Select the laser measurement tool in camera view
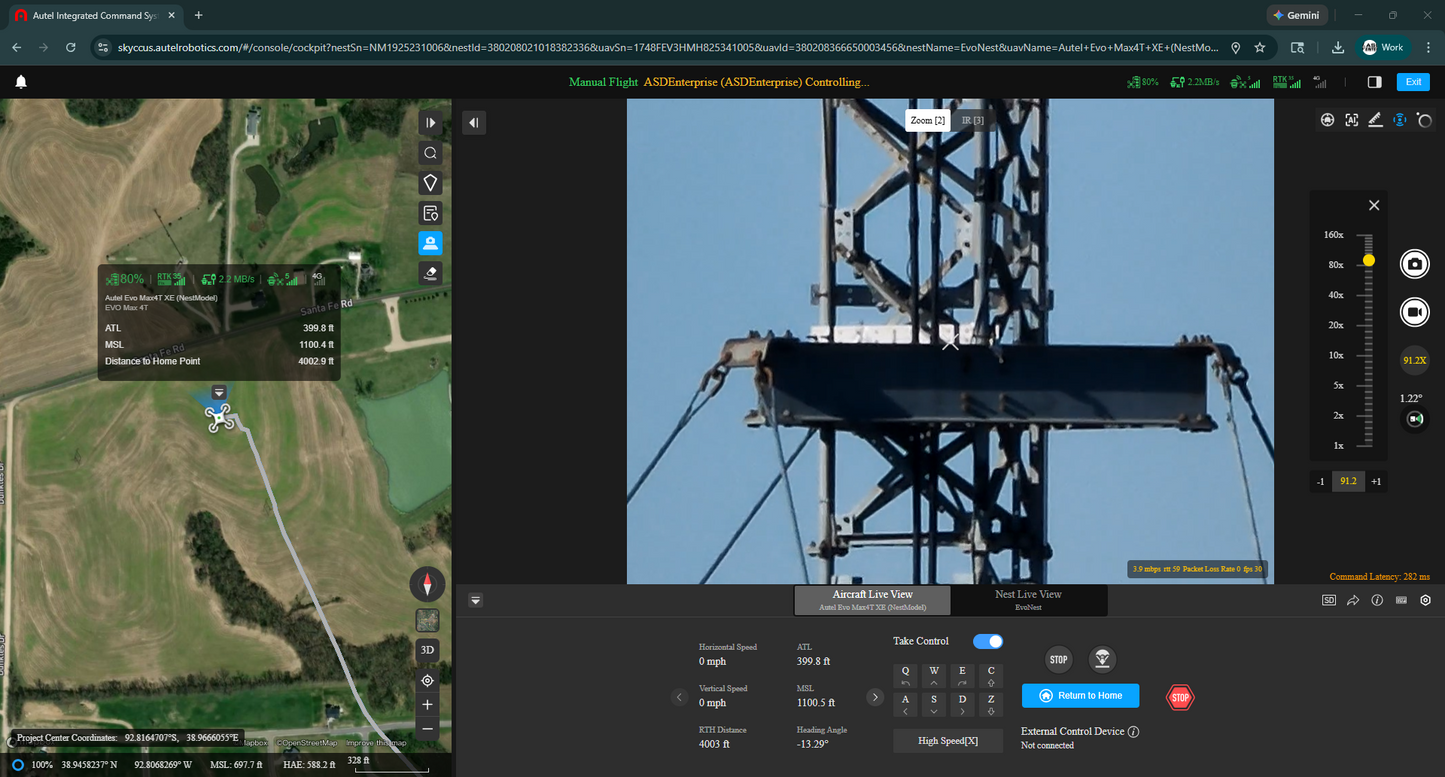Viewport: 1445px width, 777px height. point(1375,119)
